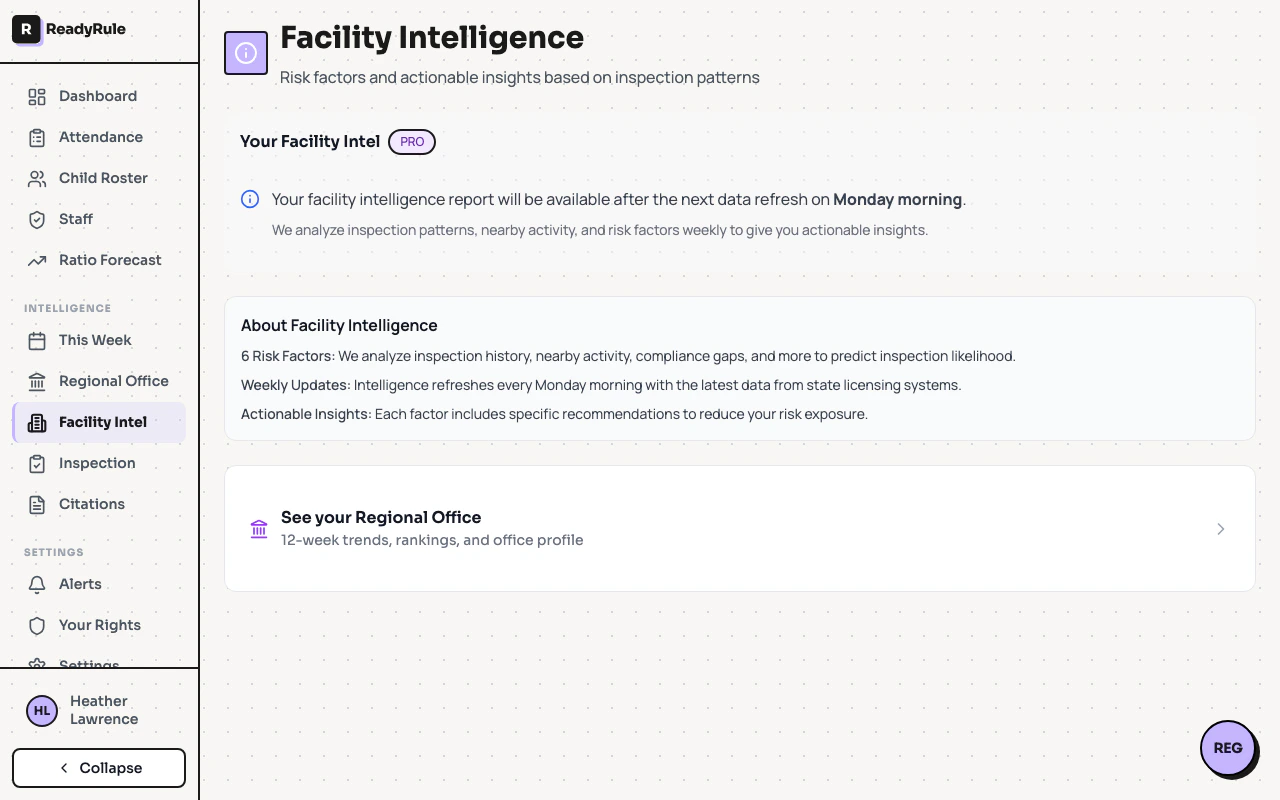
Task: Select the Staff shield icon
Action: click(x=37, y=219)
